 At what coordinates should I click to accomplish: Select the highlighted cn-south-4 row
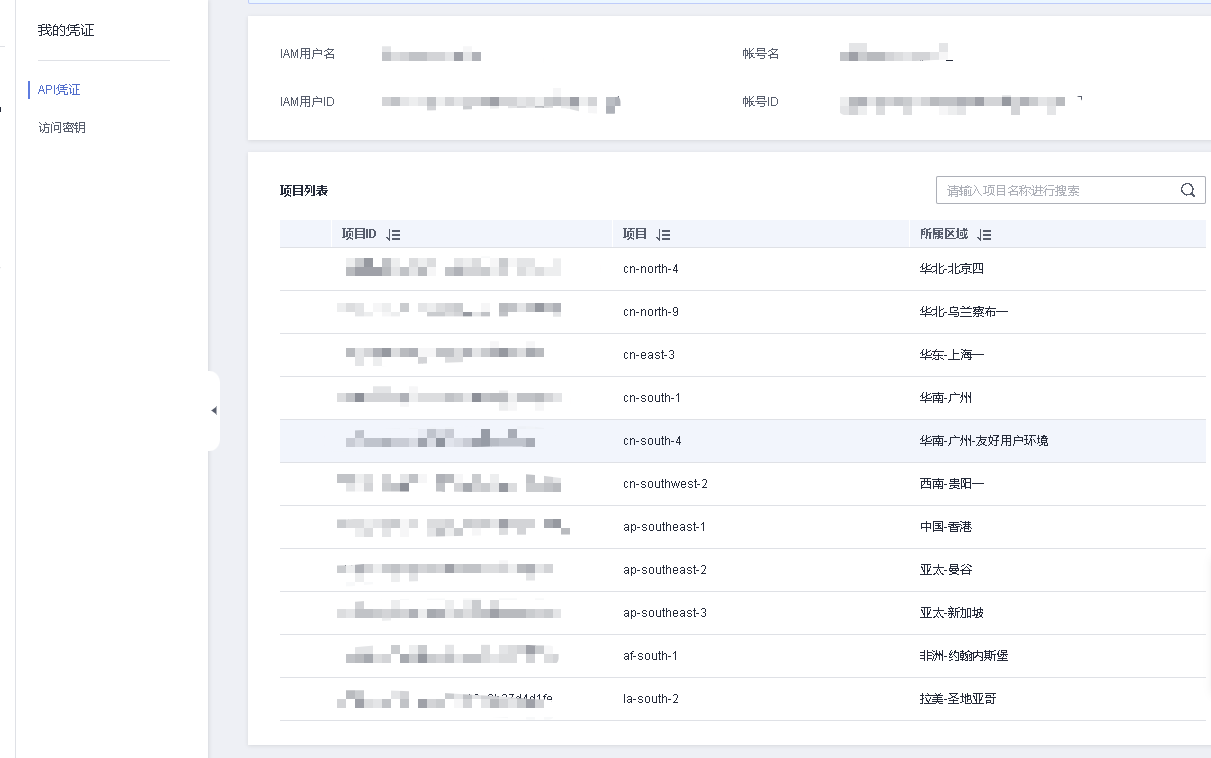651,441
